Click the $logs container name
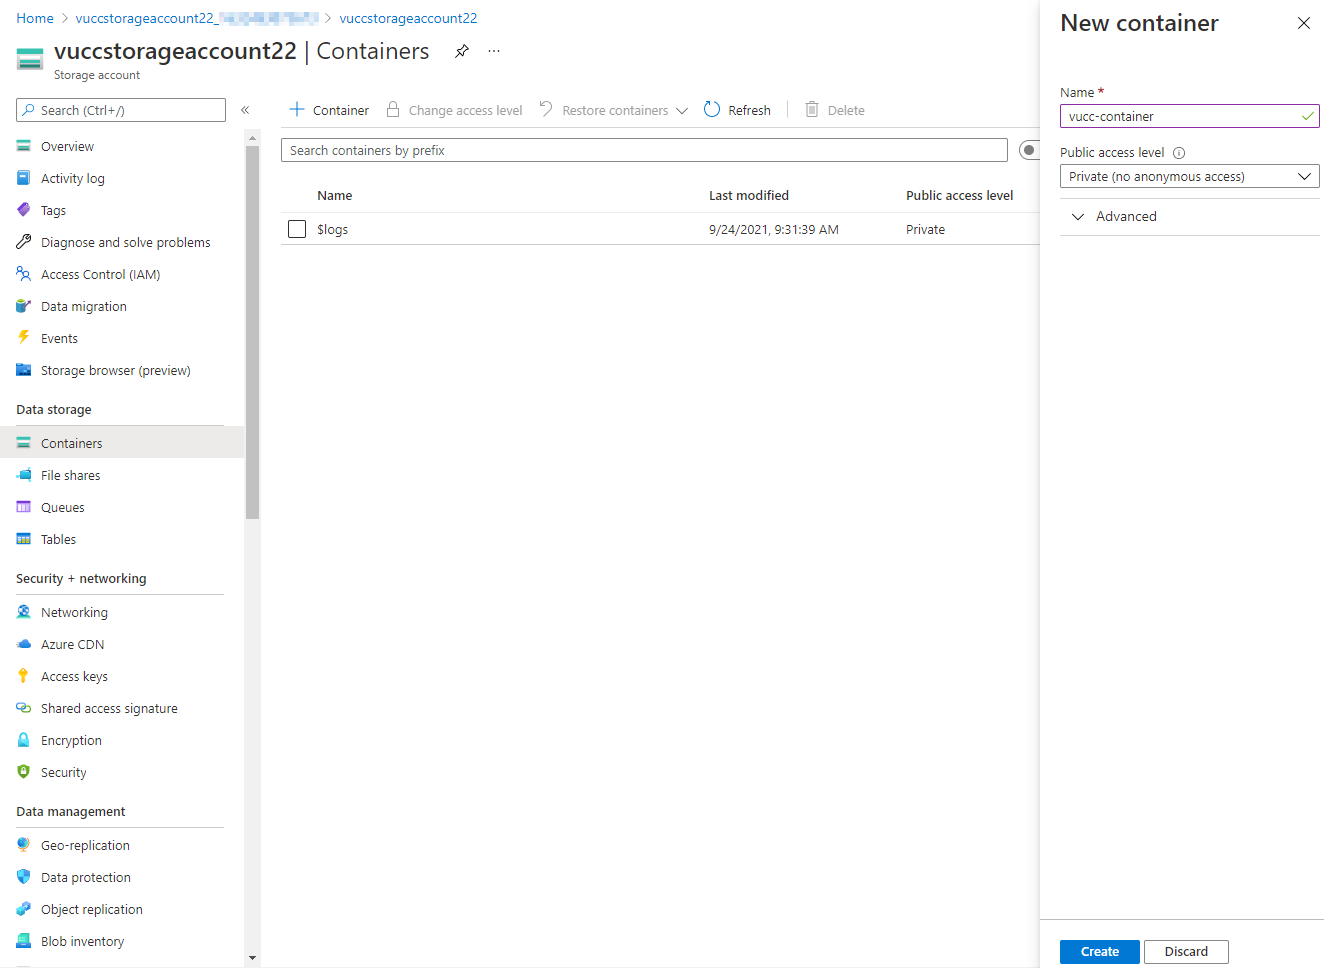Screen dimensions: 1324x968 pos(333,229)
